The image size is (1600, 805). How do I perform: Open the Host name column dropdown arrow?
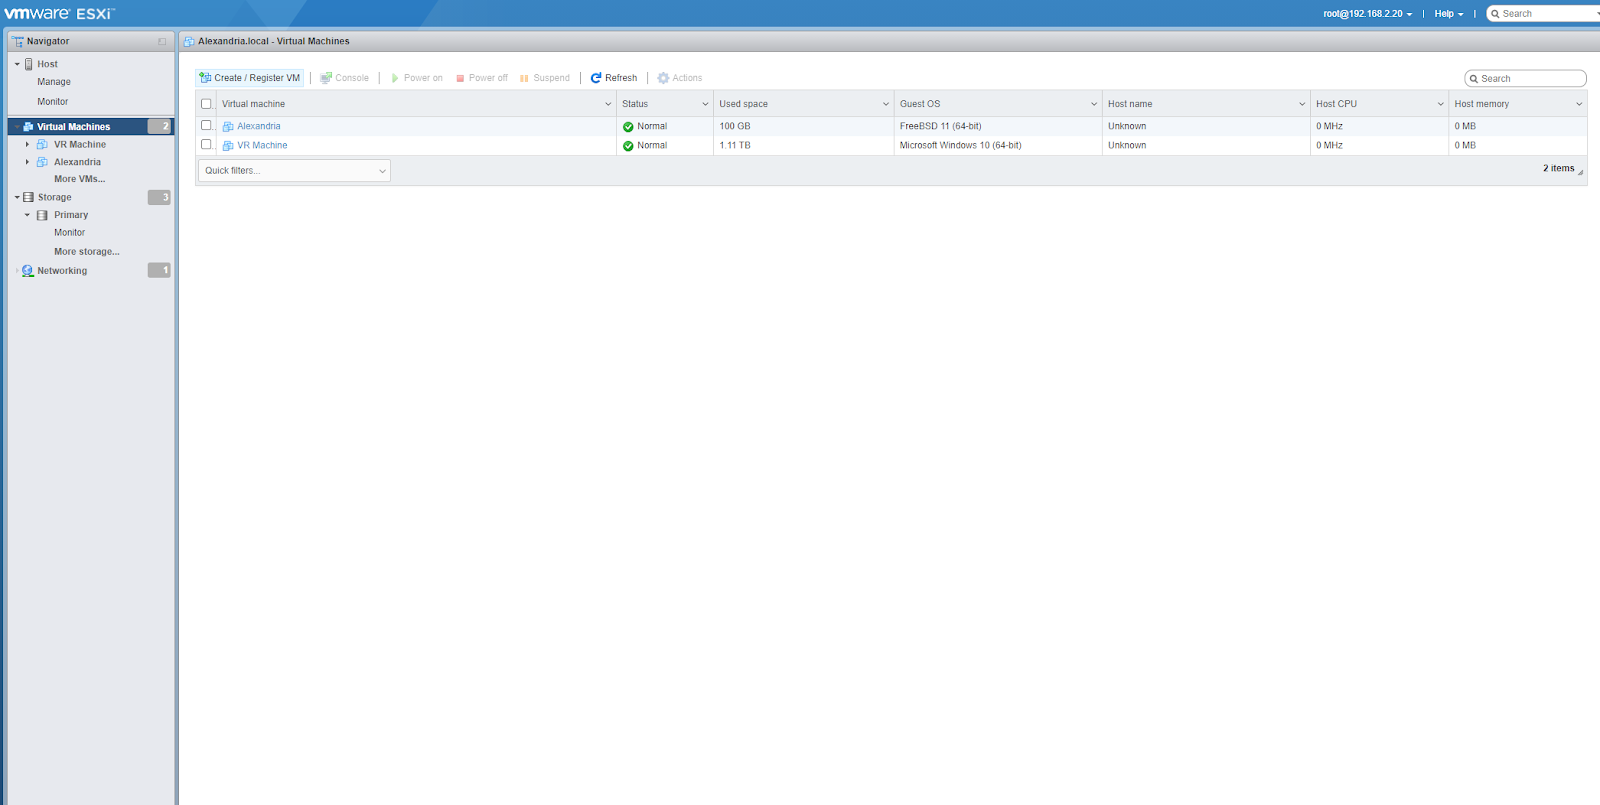click(x=1302, y=104)
